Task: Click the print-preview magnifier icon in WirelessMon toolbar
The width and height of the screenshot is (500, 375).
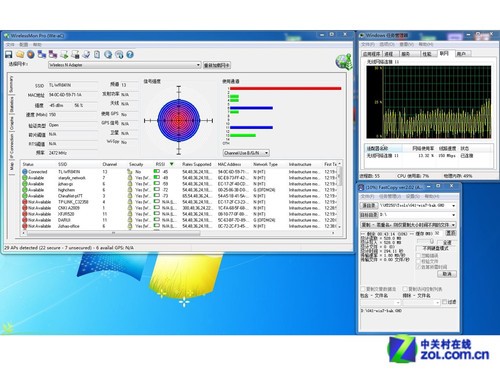Action: (86, 54)
